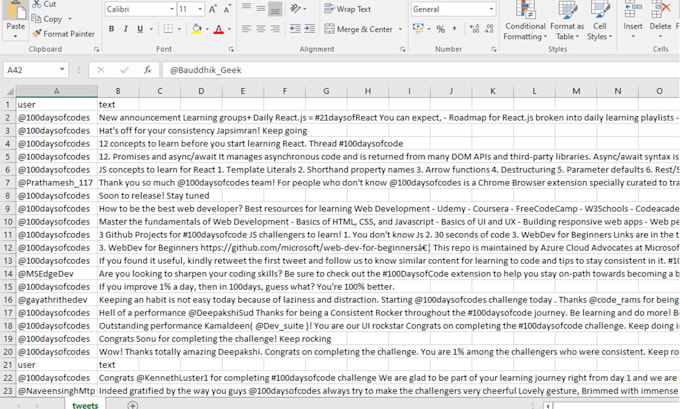Click Increase Indent icon
Viewport: 680px width, 409px height.
click(309, 29)
